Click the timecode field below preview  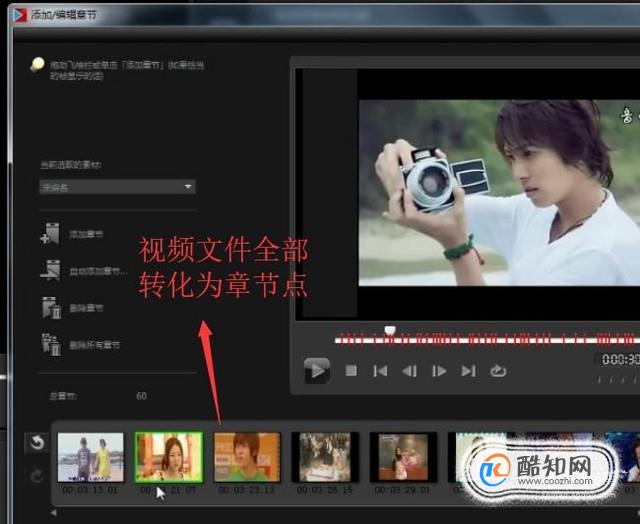click(x=618, y=360)
